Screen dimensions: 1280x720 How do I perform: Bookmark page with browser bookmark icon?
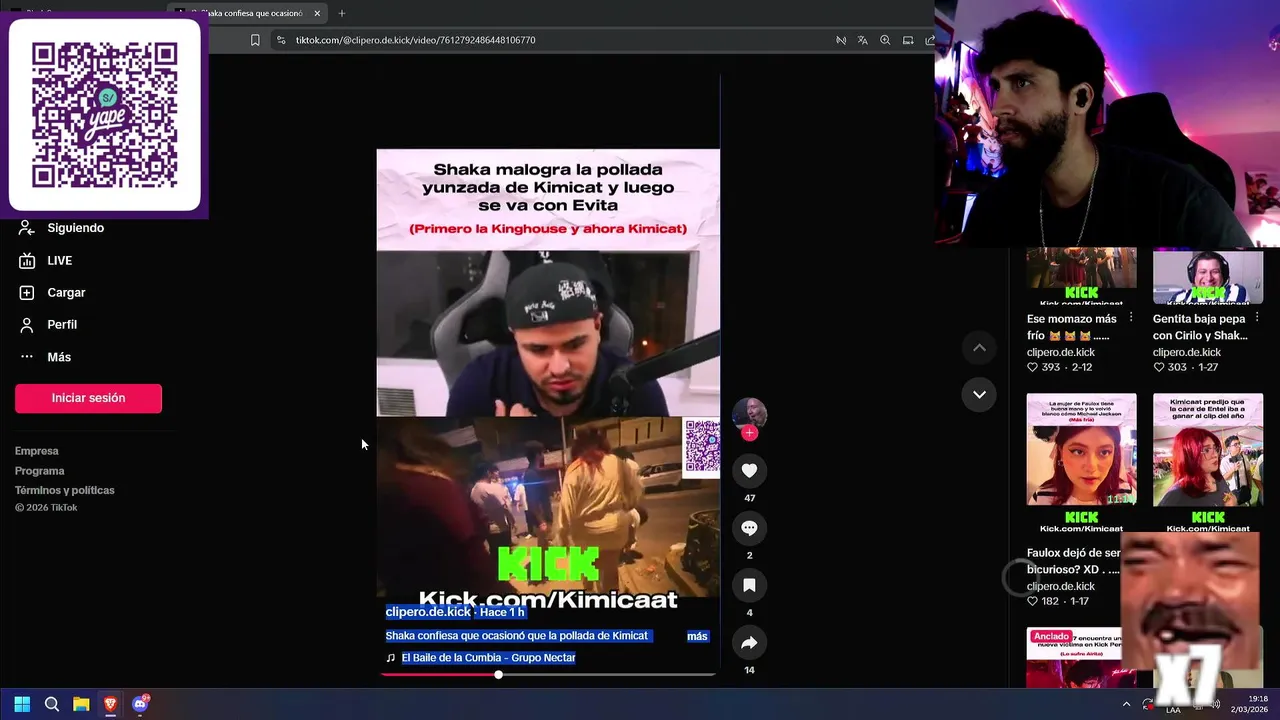[255, 40]
